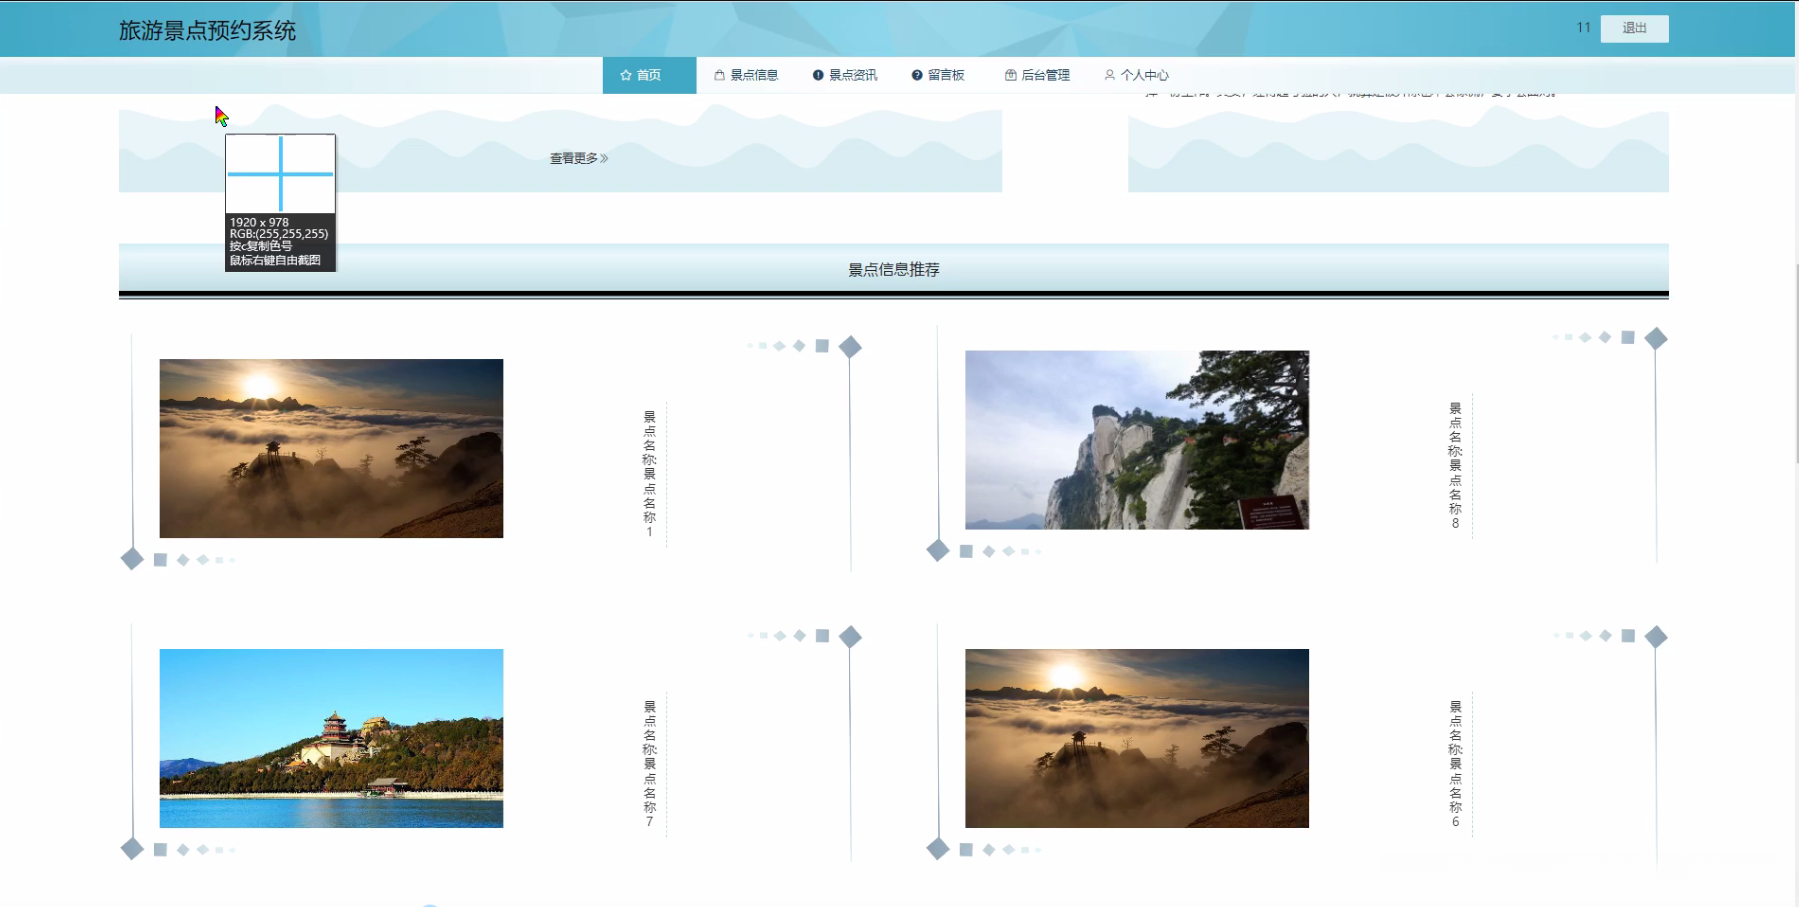Open the 个人中心 personal center
Viewport: 1799px width, 907px height.
coord(1136,75)
